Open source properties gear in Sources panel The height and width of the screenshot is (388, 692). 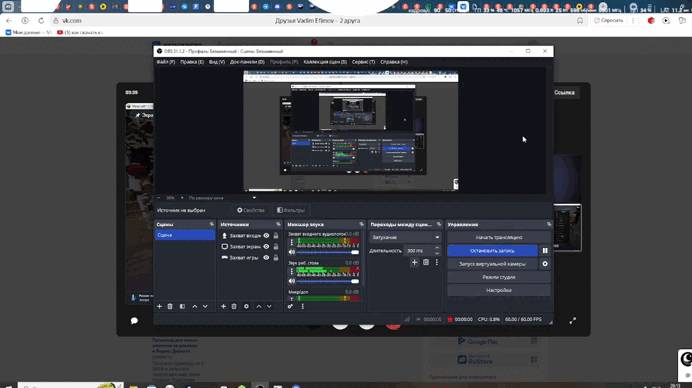pyautogui.click(x=246, y=306)
